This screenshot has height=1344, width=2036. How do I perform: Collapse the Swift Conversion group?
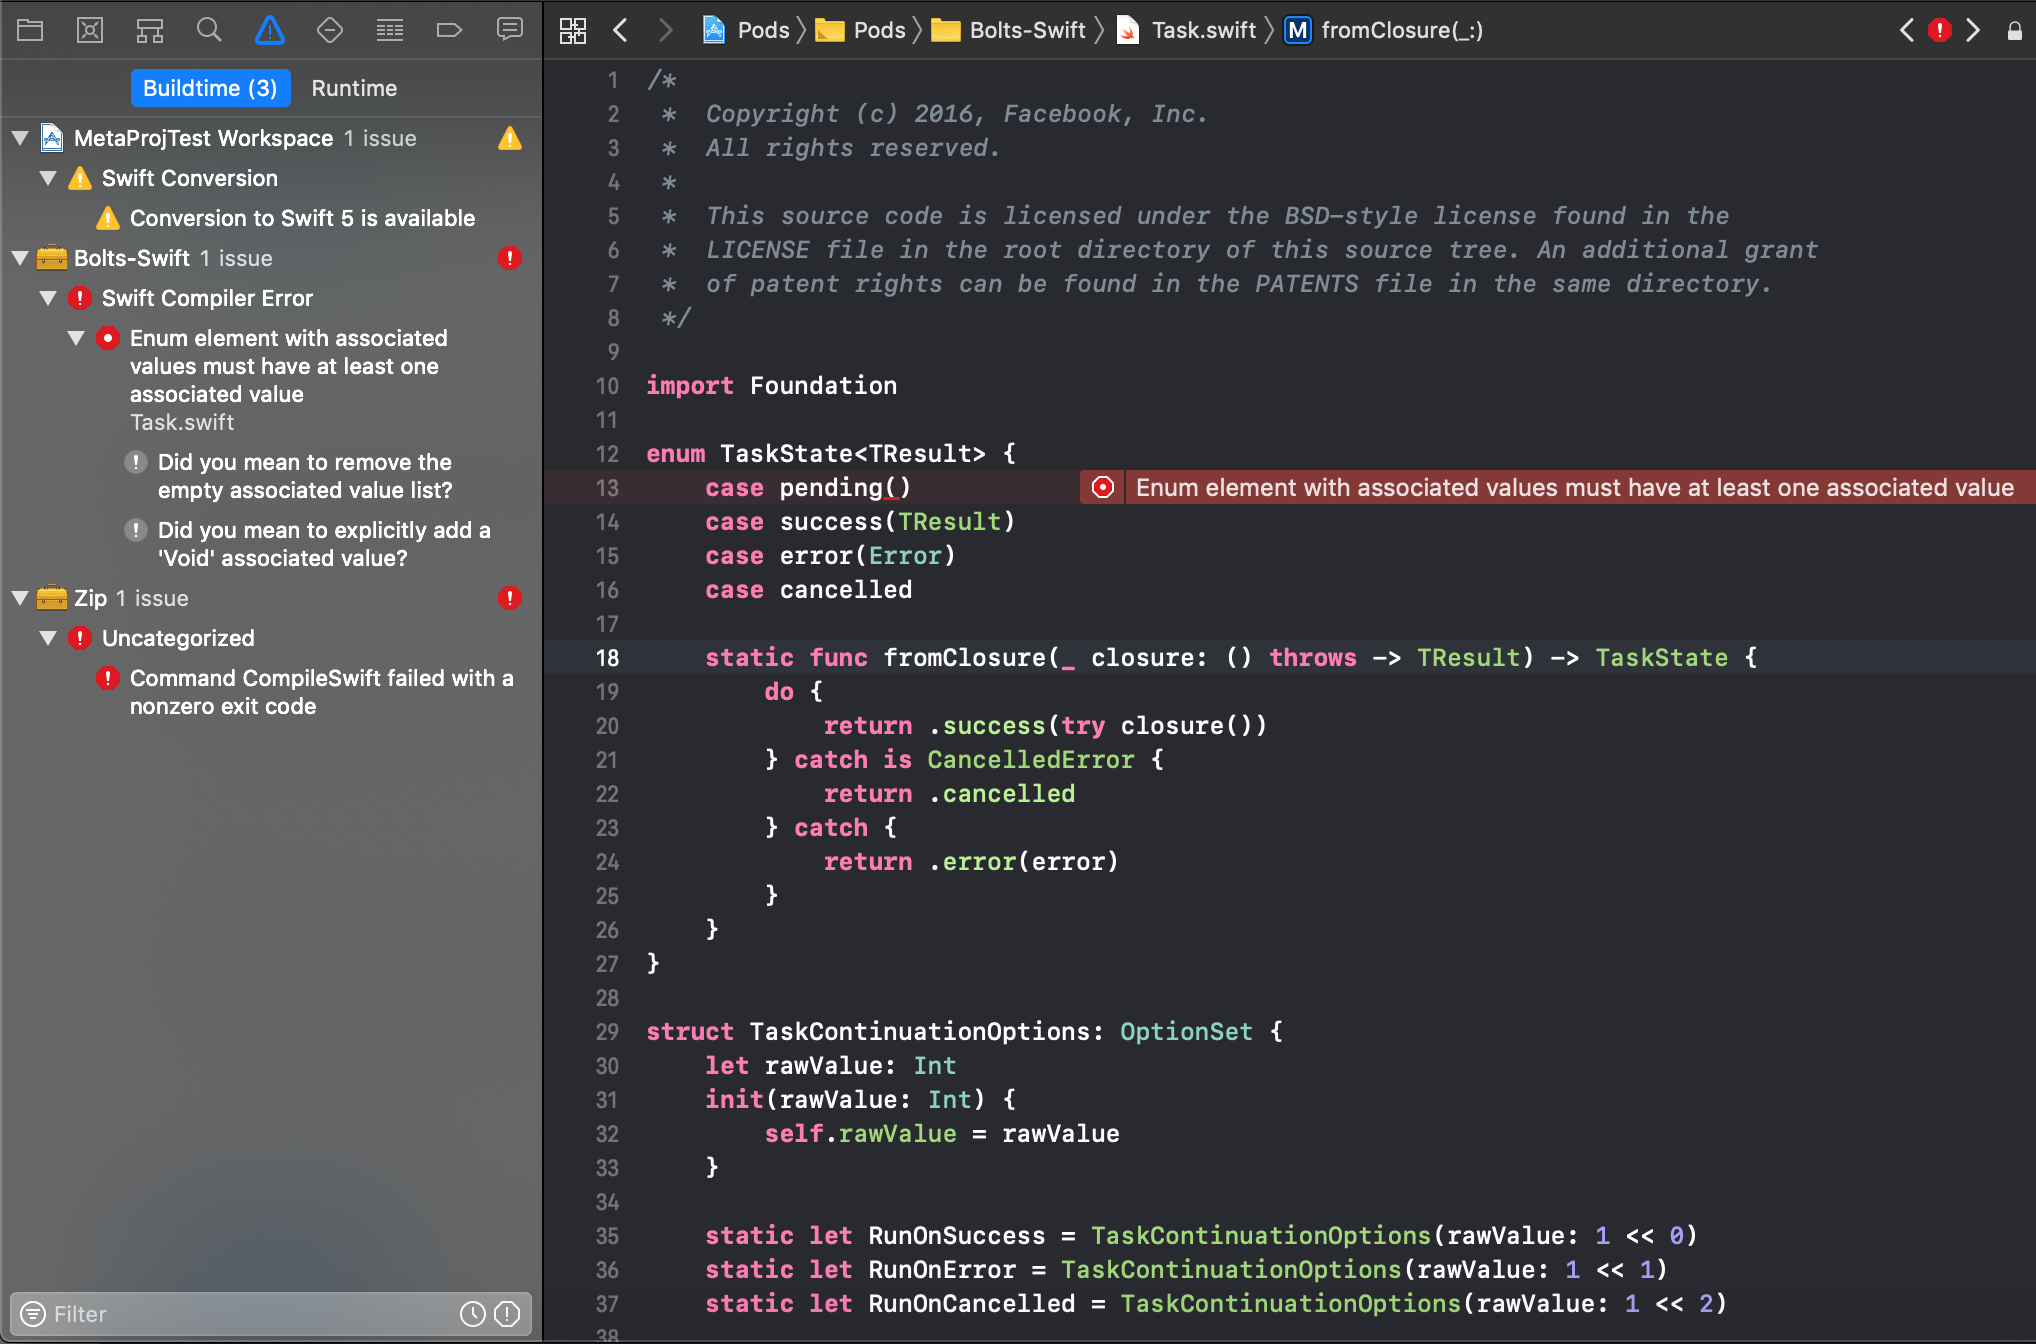pyautogui.click(x=48, y=178)
